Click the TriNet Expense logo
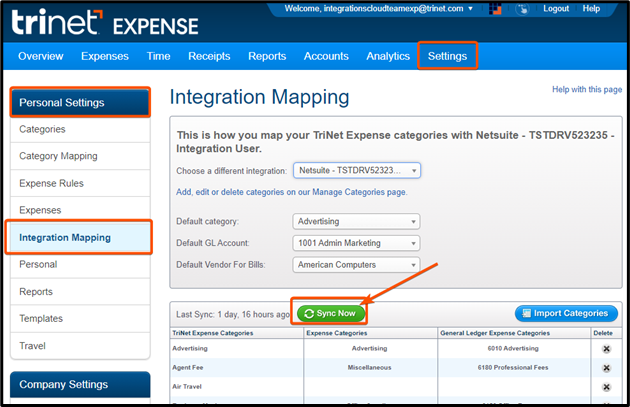Viewport: 630px width, 407px height. (105, 22)
